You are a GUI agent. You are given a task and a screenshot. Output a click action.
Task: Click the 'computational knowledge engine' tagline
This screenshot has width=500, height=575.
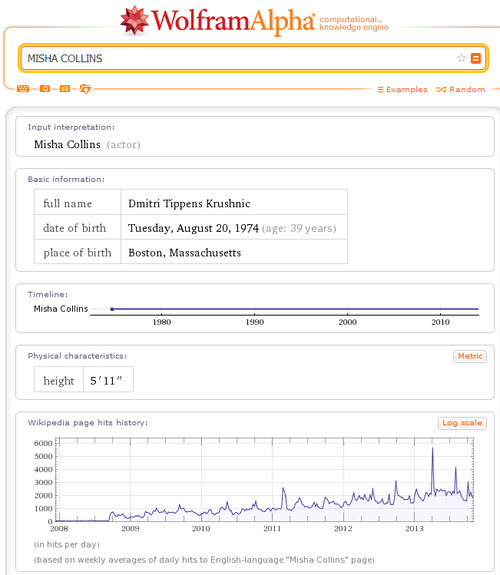pos(354,23)
